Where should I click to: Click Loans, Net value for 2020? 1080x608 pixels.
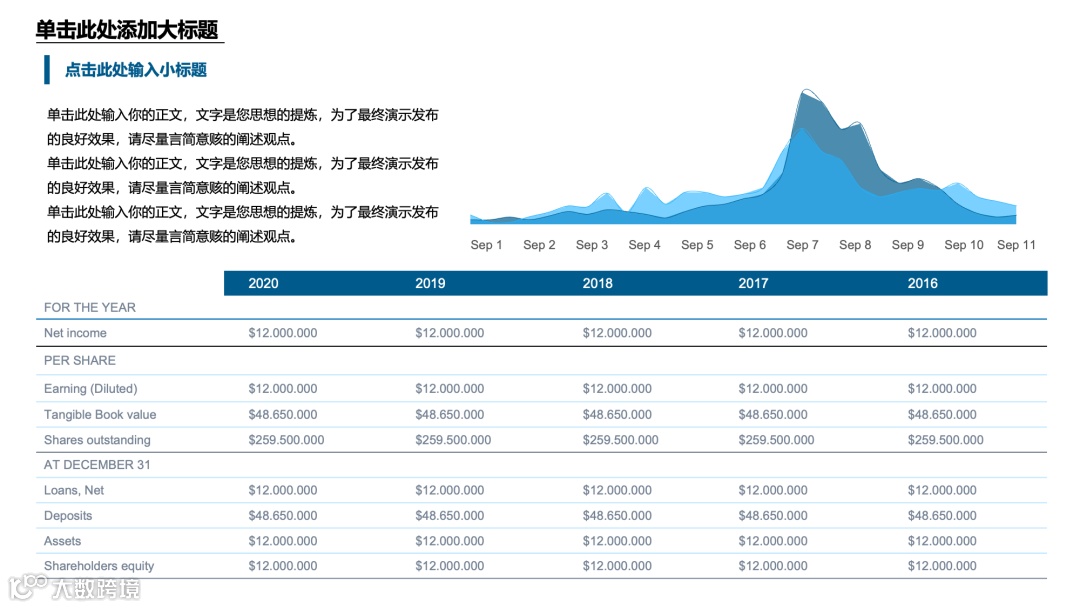[x=283, y=490]
